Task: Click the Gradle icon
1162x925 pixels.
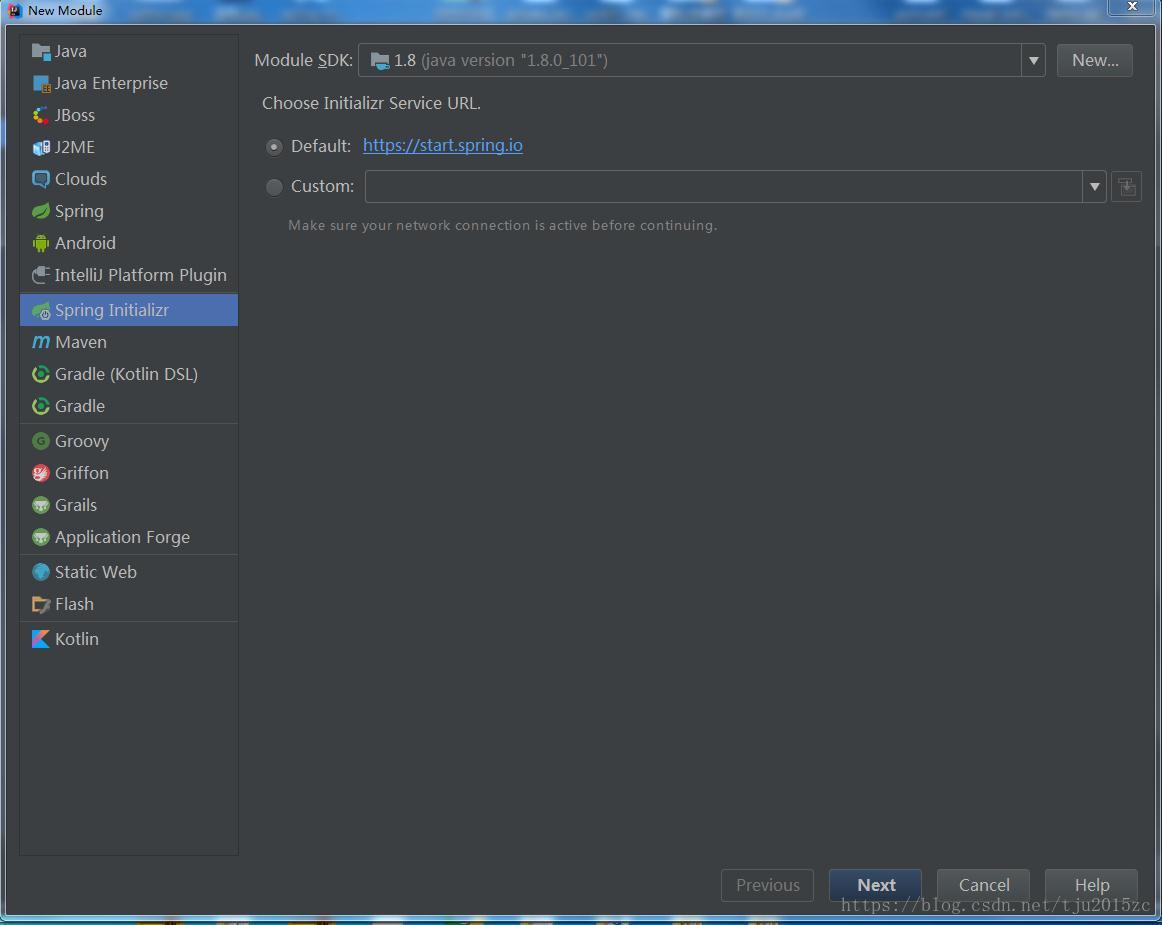Action: [41, 406]
